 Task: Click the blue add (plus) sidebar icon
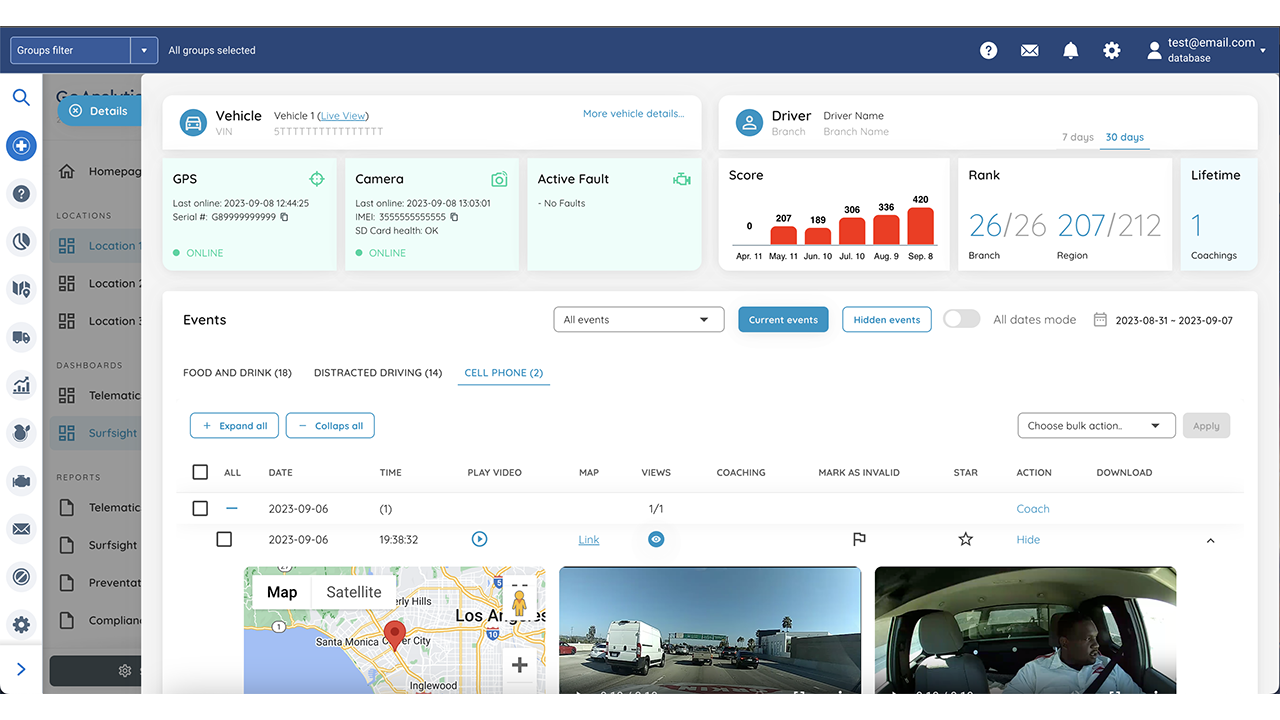(x=21, y=146)
